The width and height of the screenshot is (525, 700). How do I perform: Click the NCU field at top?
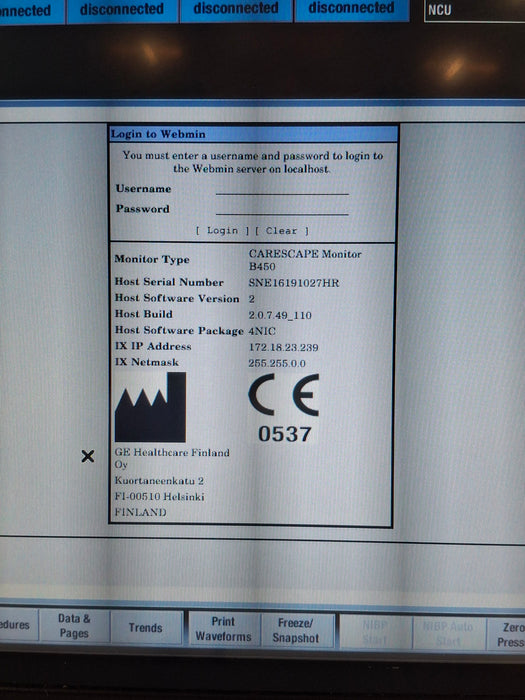point(474,11)
